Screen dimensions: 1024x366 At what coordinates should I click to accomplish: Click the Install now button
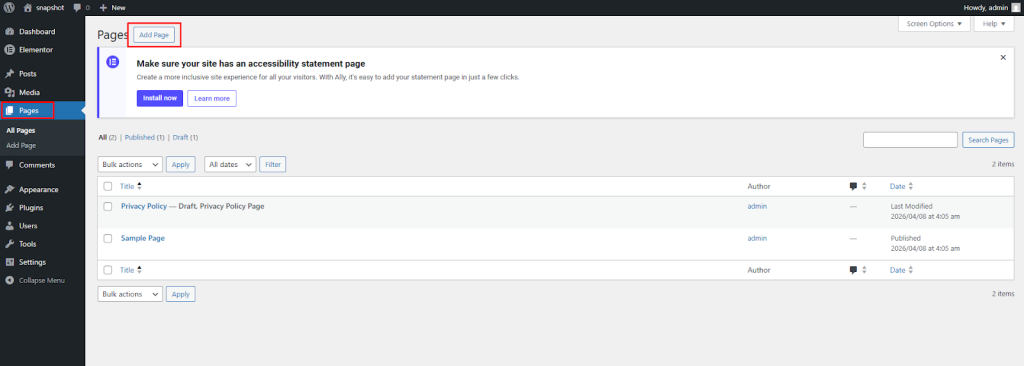click(160, 99)
